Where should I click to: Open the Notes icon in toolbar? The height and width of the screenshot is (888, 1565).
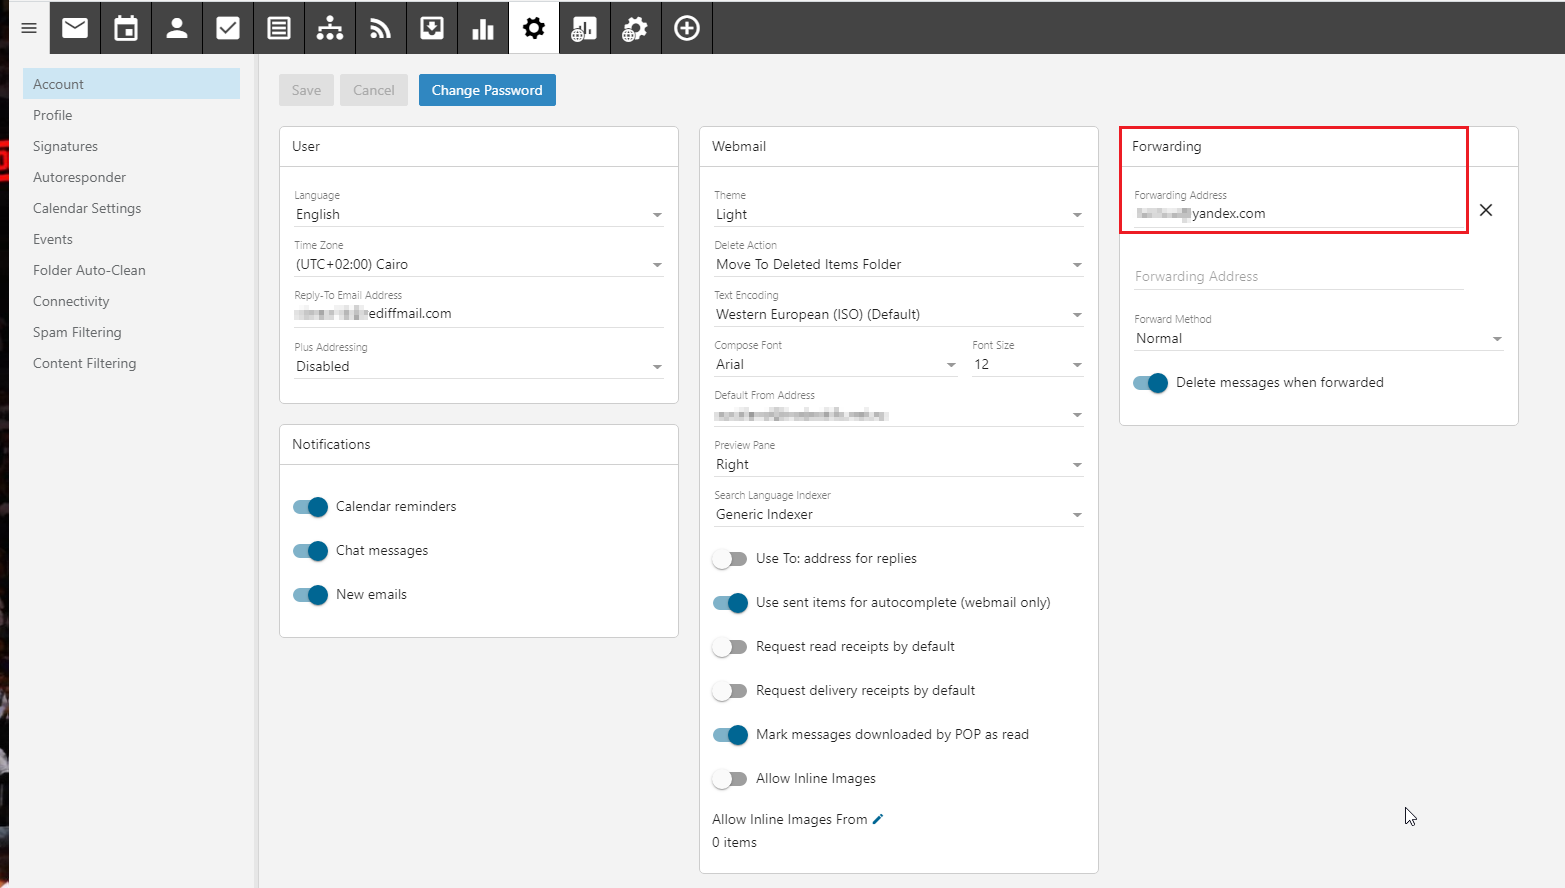(x=279, y=28)
